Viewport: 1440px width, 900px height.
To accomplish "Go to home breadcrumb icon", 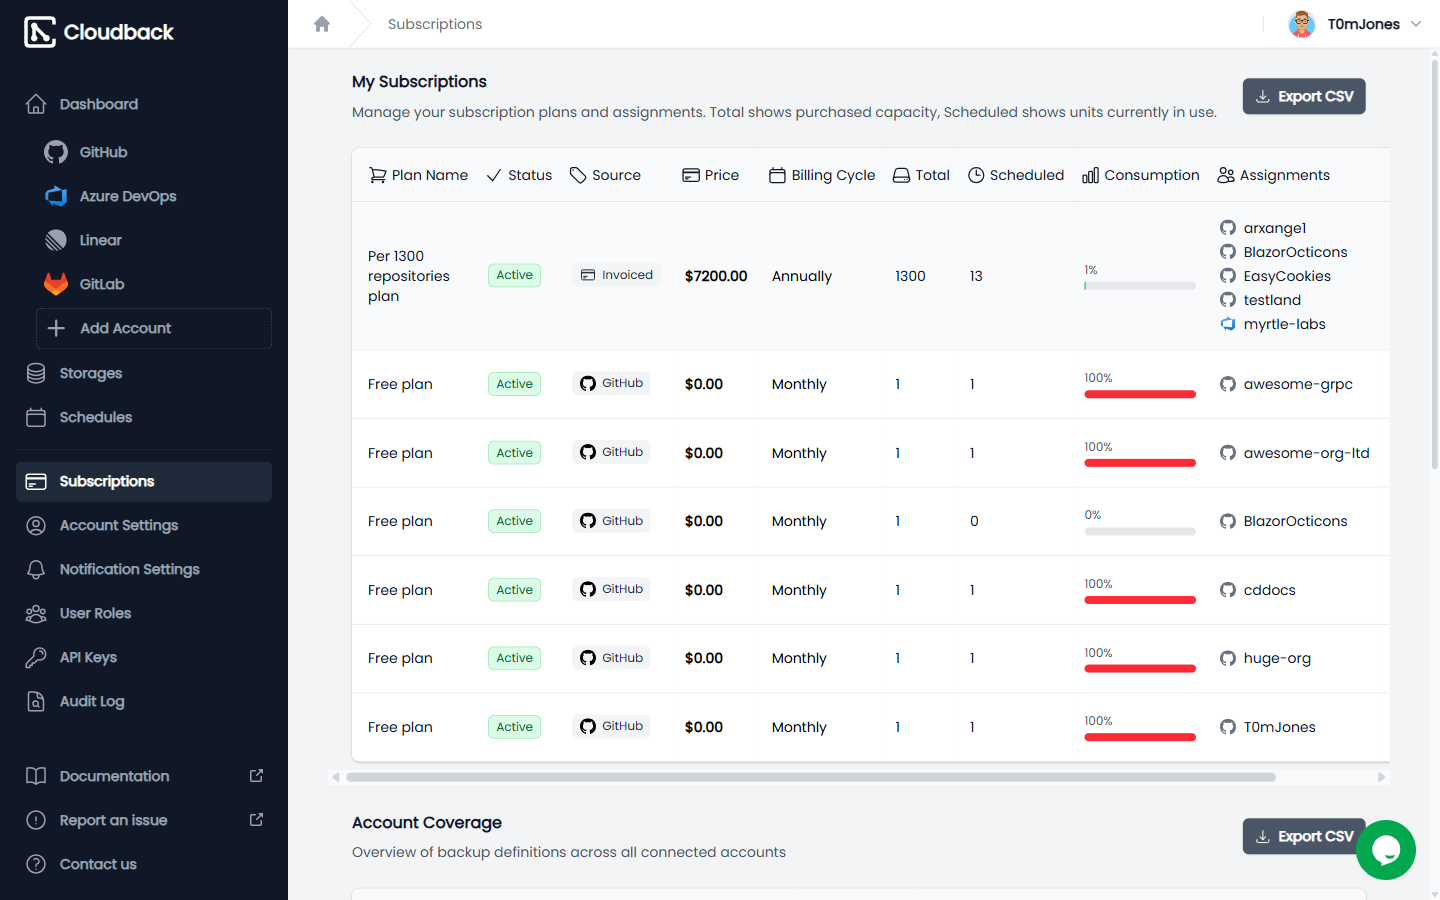I will 322,24.
